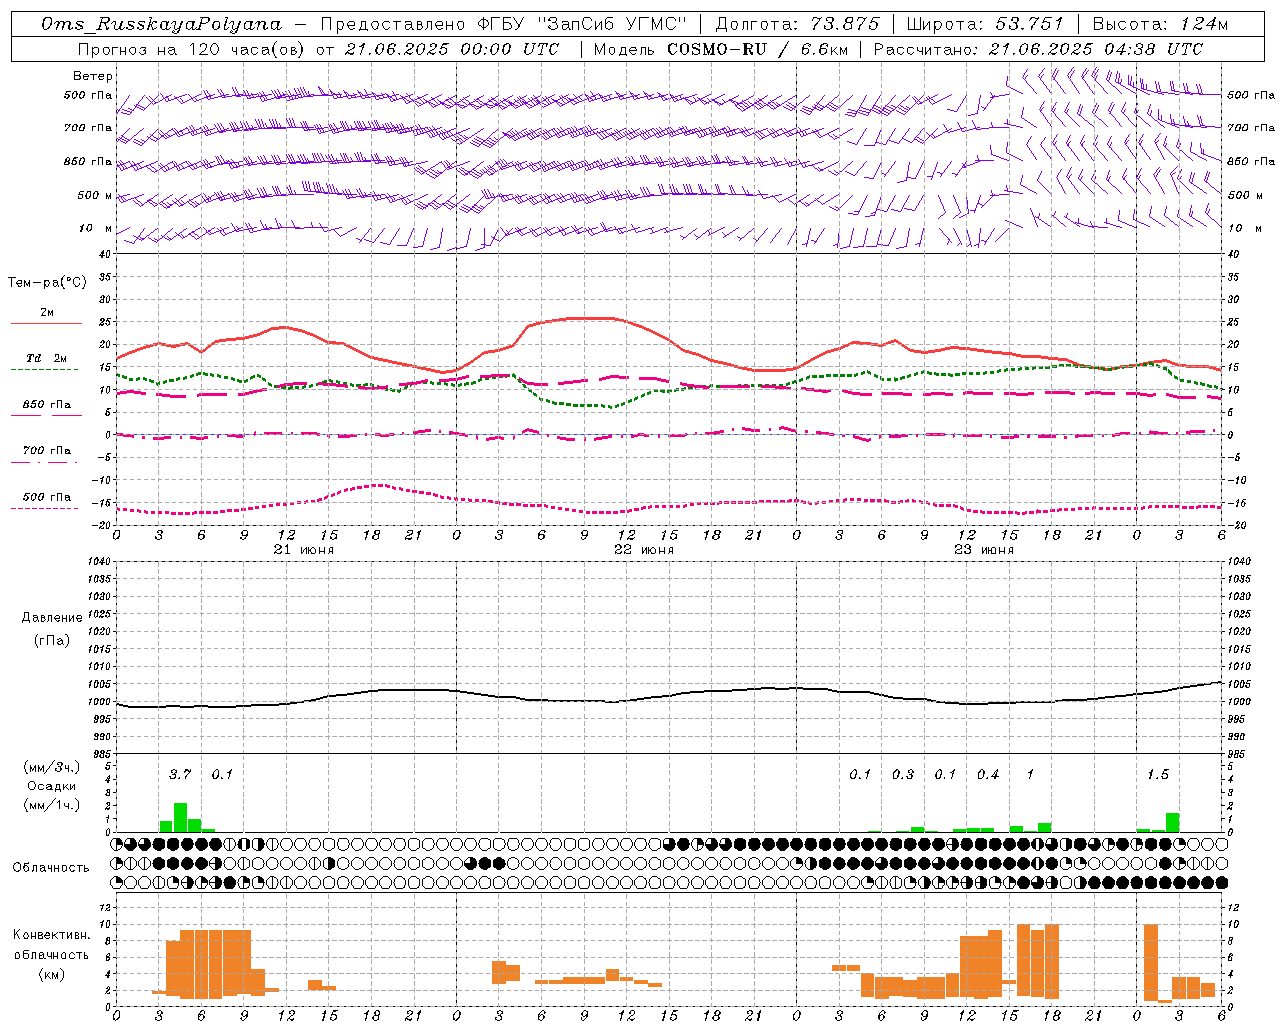
Task: Click the 850 гПа temperature legend label
Action: 47,404
